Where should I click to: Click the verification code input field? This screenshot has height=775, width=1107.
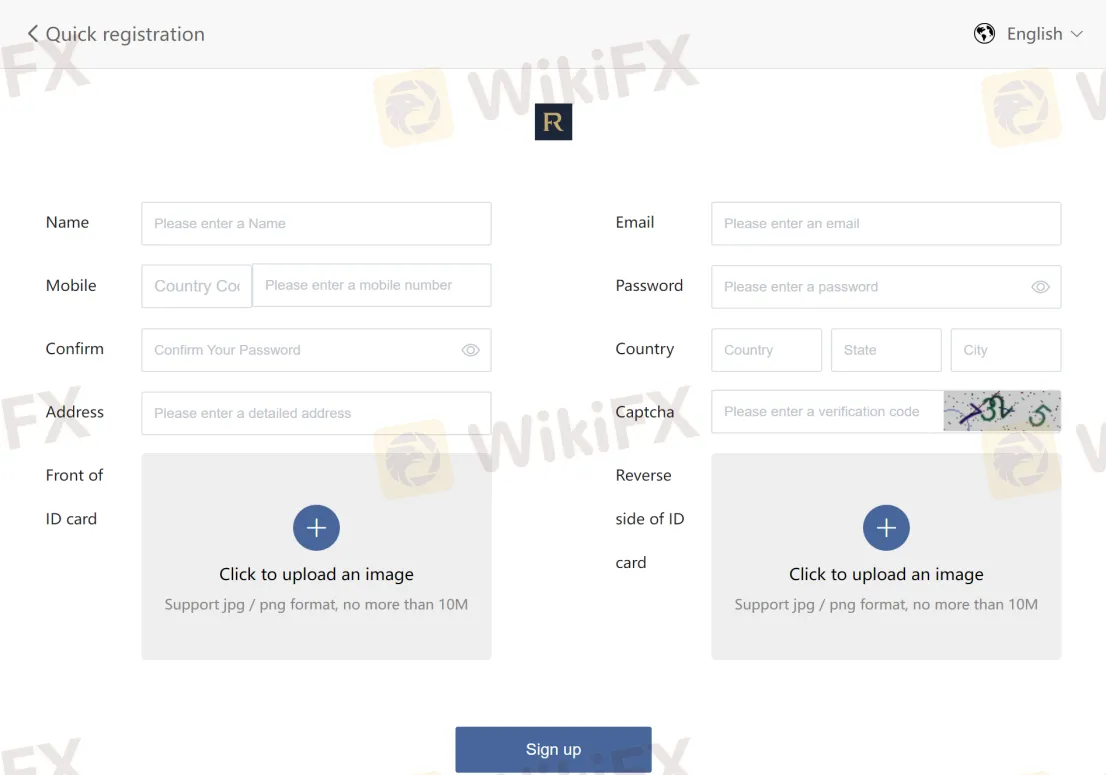[x=827, y=411]
